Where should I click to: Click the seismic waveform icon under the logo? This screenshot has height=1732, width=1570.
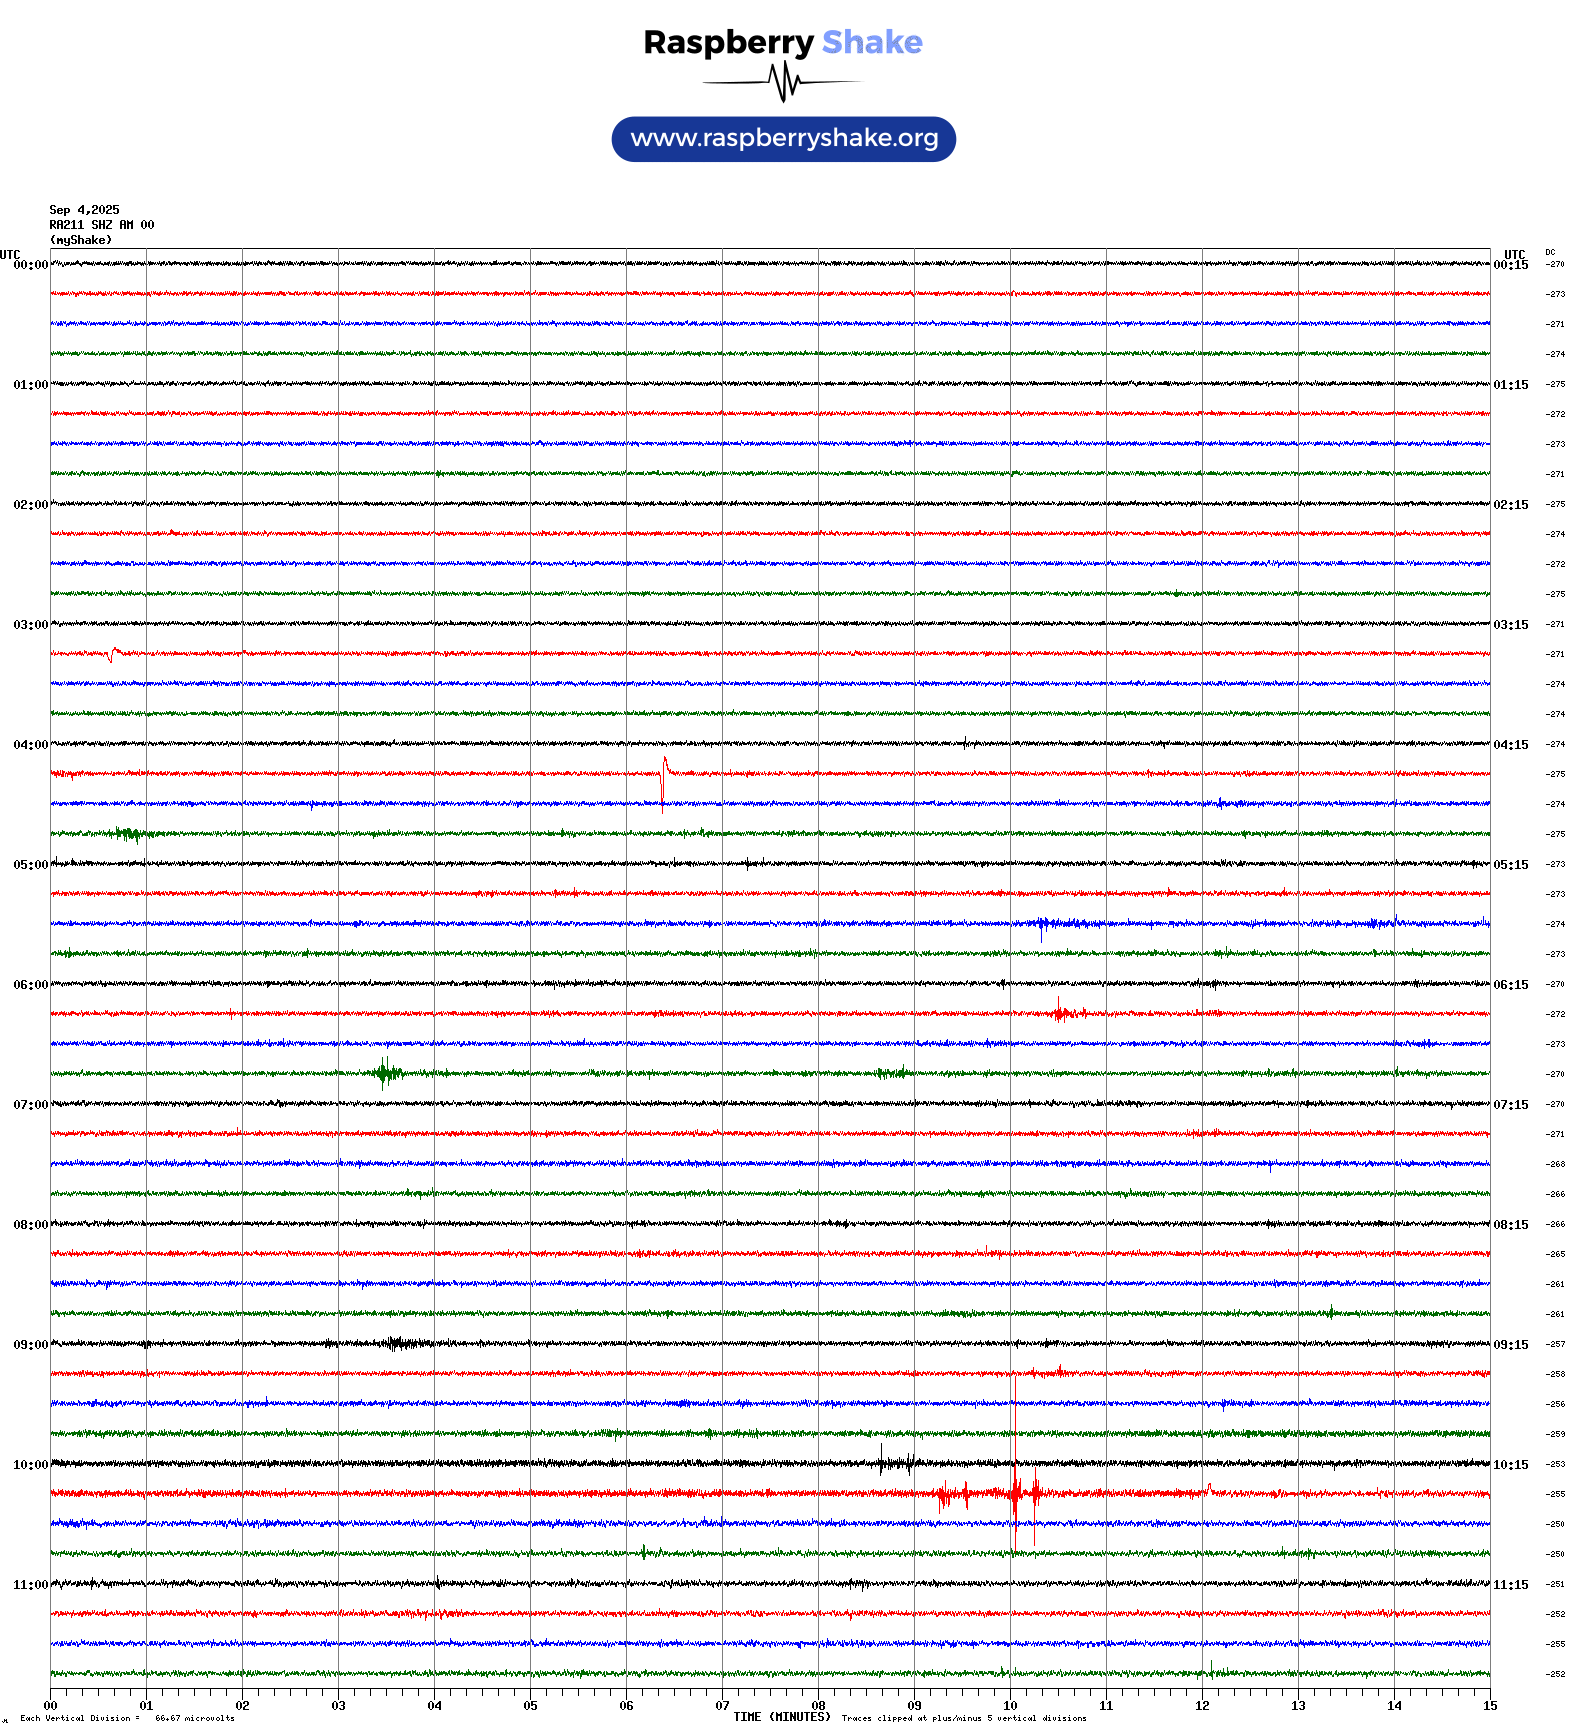point(783,82)
